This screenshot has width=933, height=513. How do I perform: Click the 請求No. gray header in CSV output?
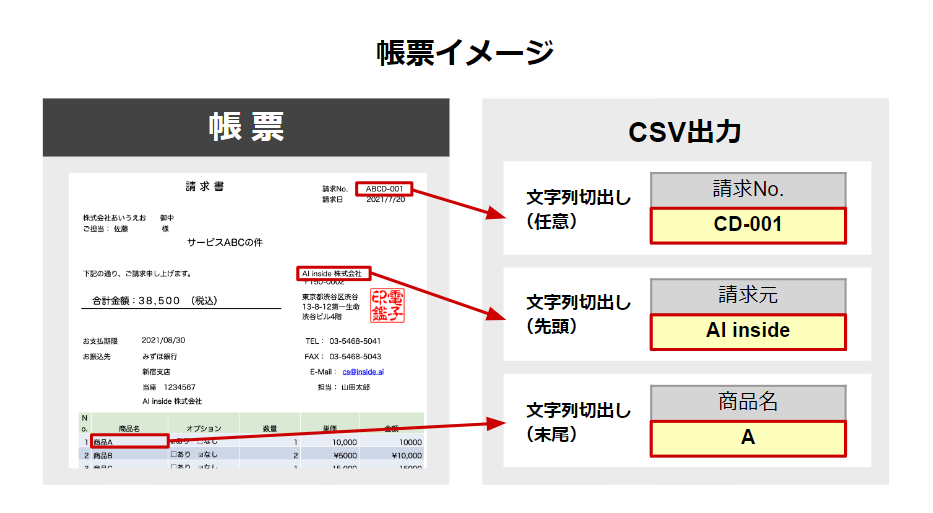[x=748, y=190]
